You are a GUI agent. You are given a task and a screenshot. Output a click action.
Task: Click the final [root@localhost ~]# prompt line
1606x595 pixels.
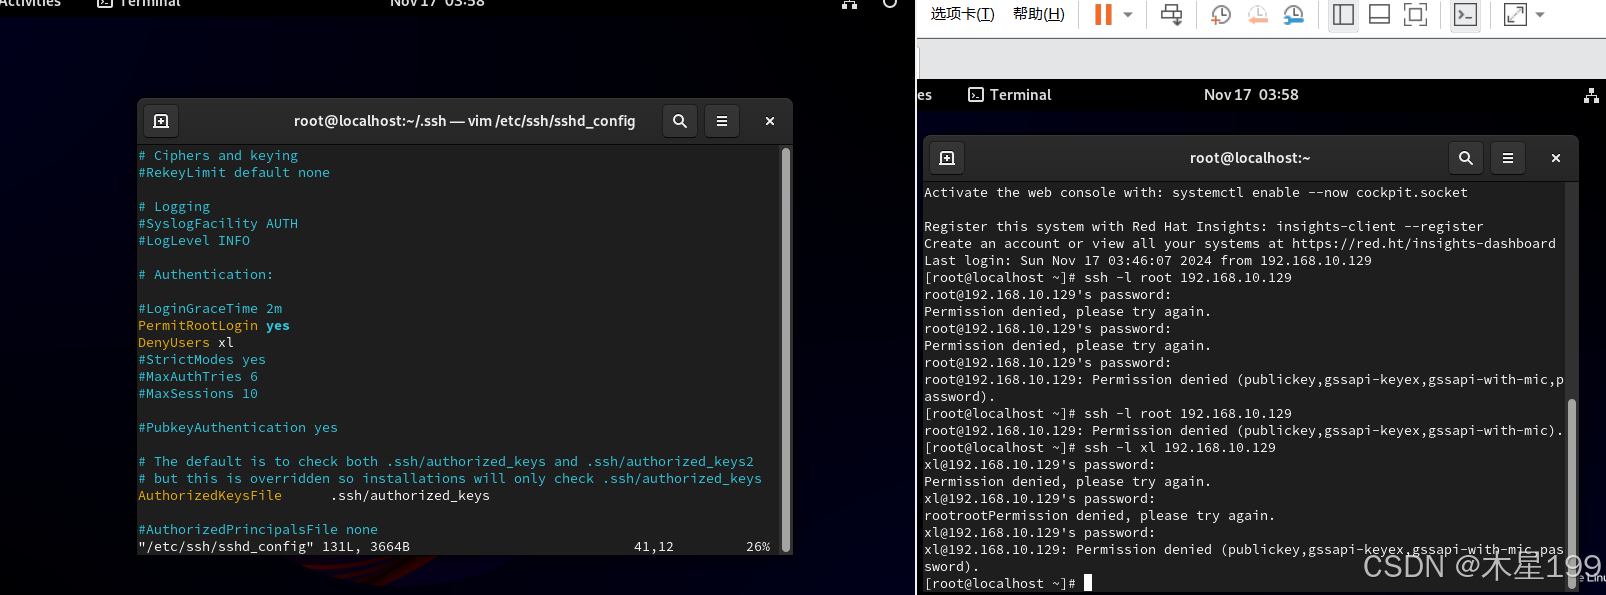point(1008,584)
